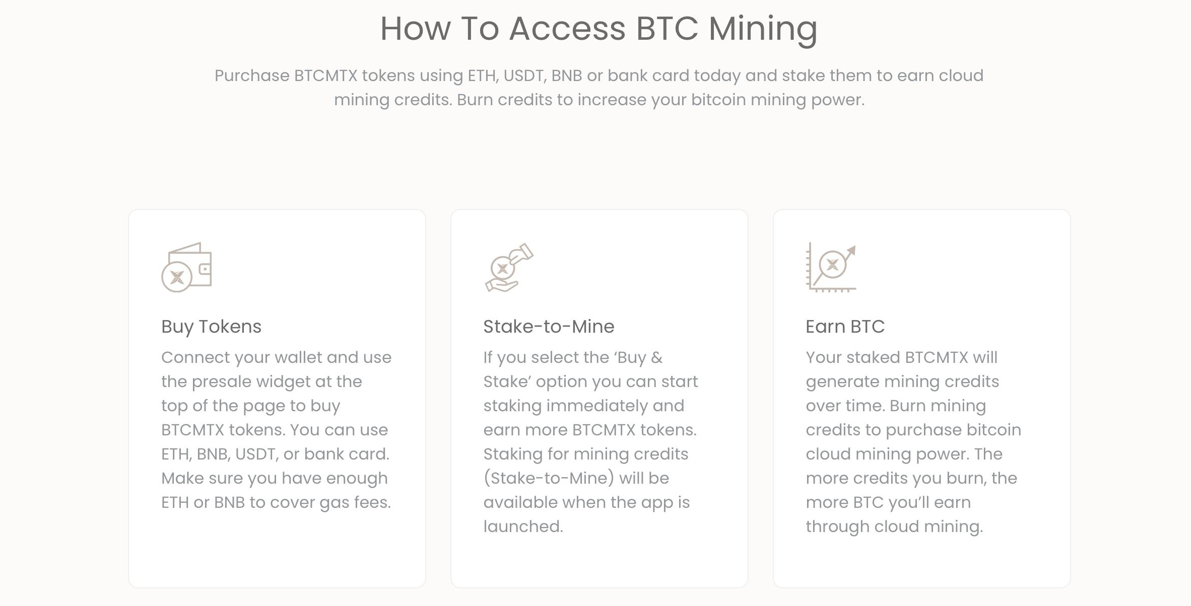Select the Earn BTC card title
1191x606 pixels.
pos(844,326)
